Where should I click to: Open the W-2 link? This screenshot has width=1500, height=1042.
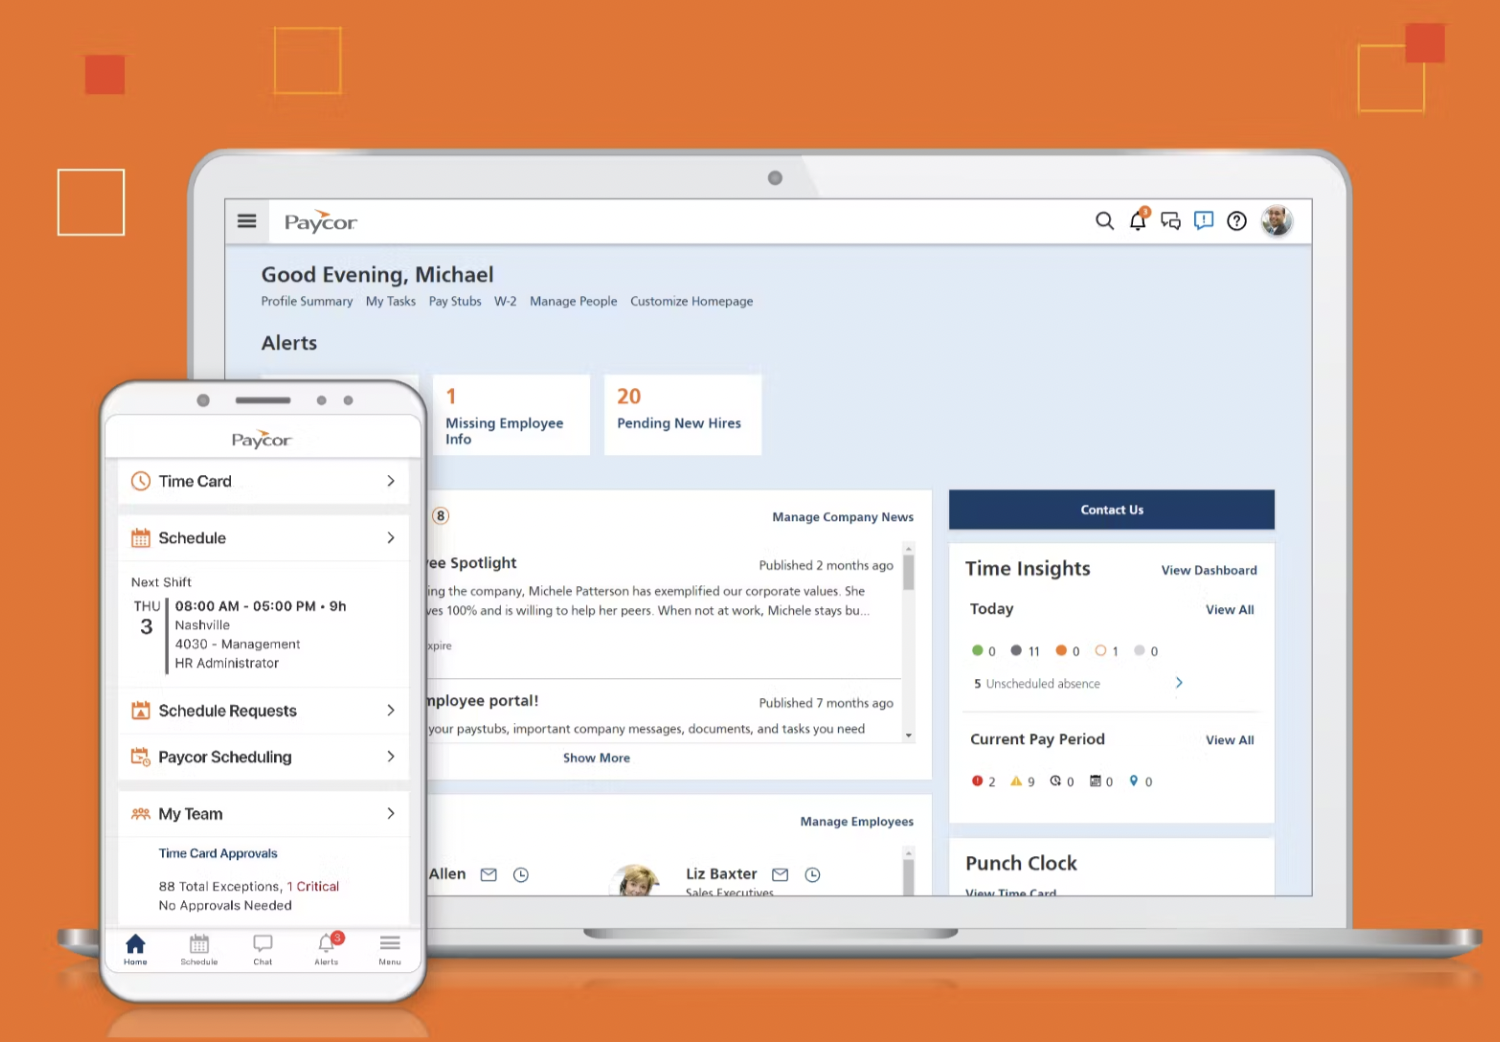point(505,301)
